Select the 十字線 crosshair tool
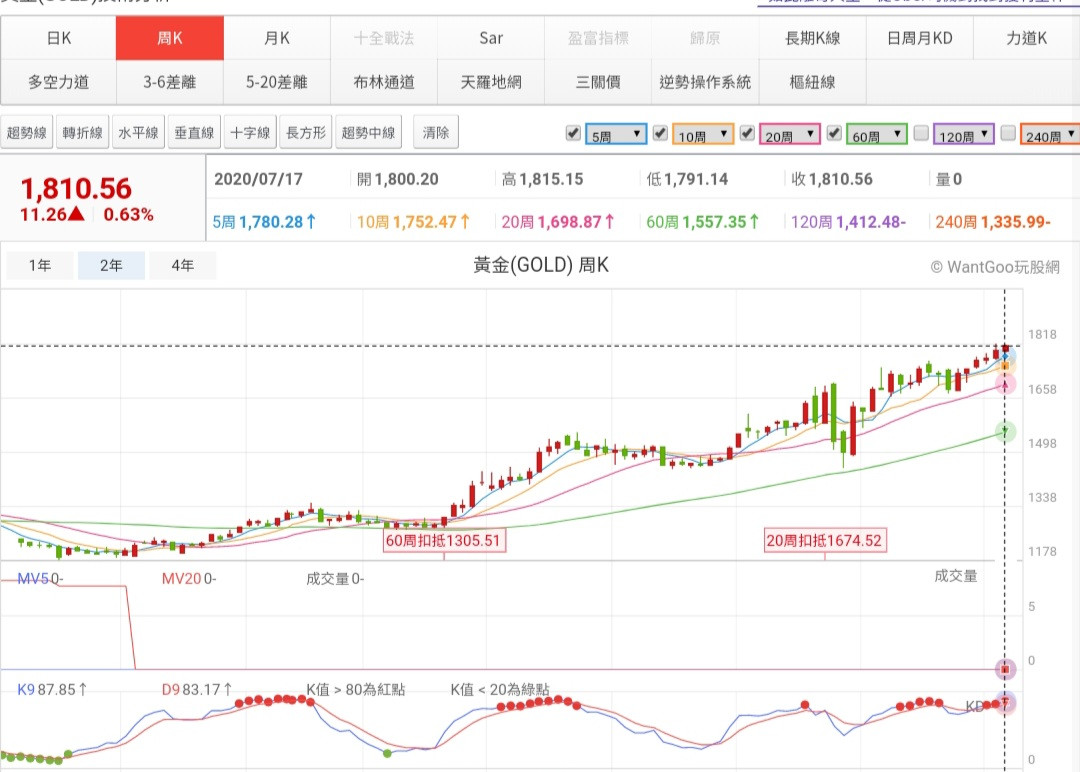1080x772 pixels. tap(250, 133)
